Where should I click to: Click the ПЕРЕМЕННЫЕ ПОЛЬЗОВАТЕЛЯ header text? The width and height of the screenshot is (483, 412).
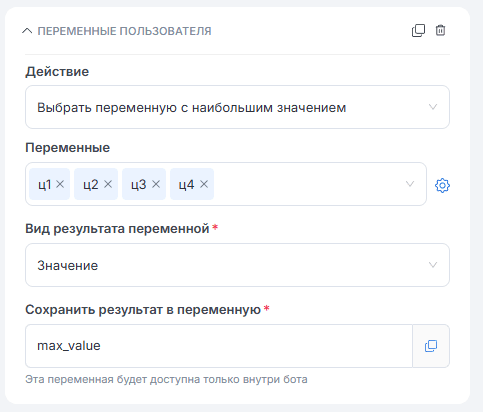pos(124,31)
